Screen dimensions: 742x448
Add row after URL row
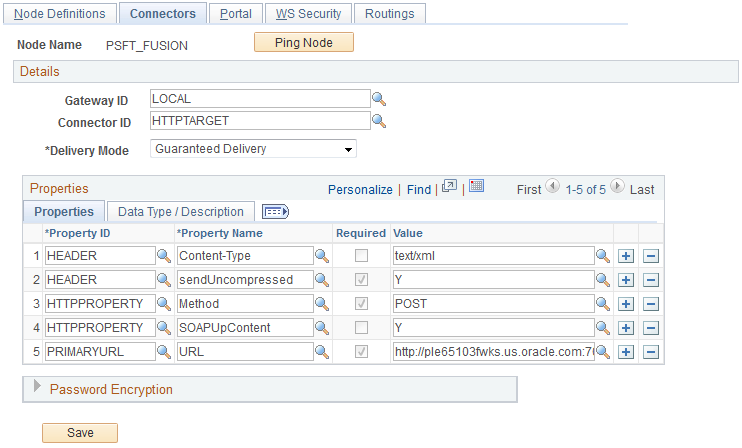click(626, 352)
